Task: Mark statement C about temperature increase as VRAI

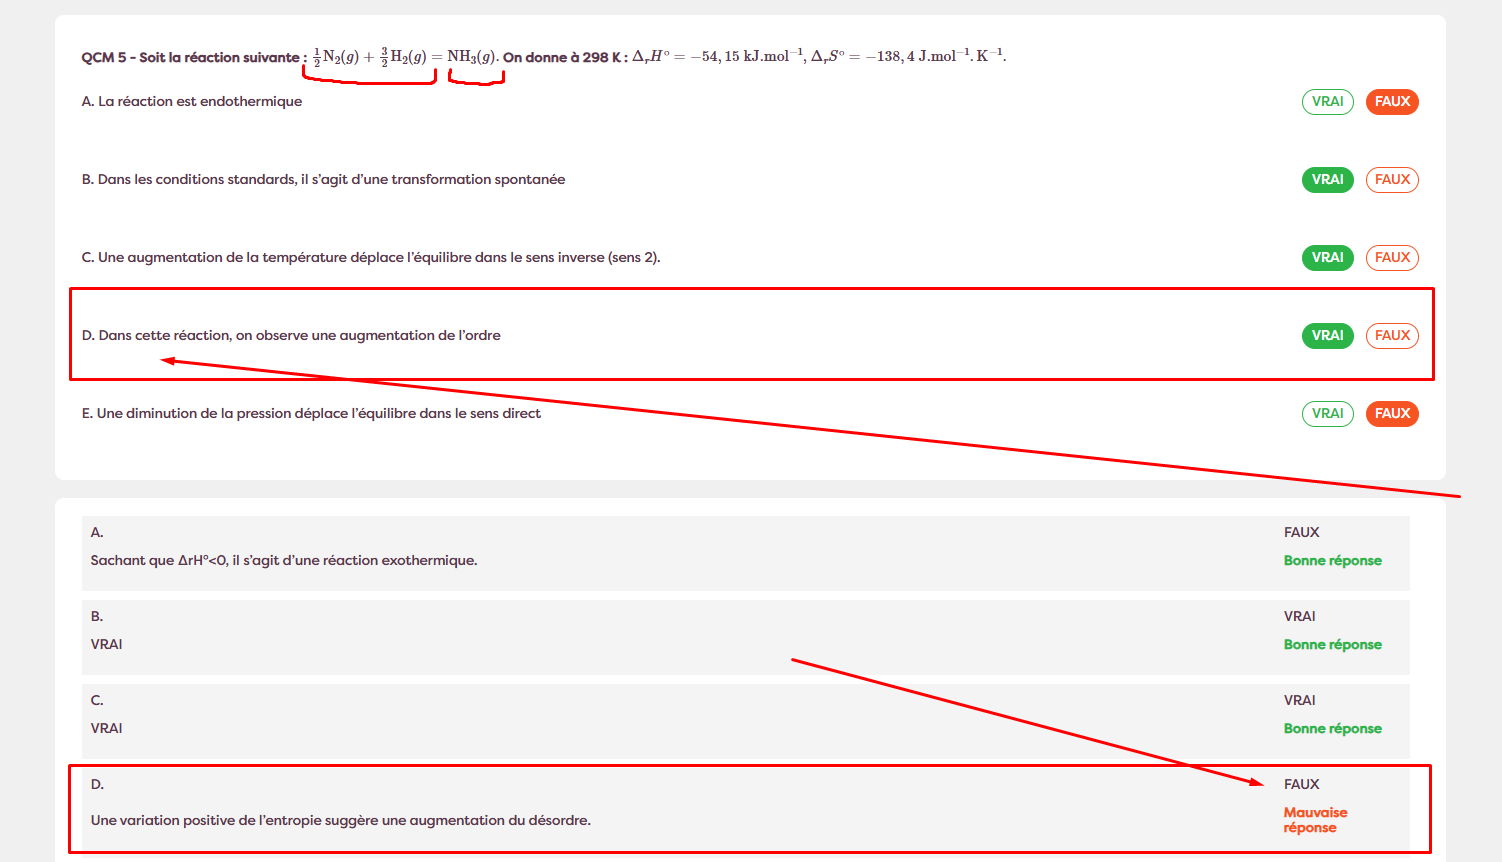Action: click(x=1327, y=258)
